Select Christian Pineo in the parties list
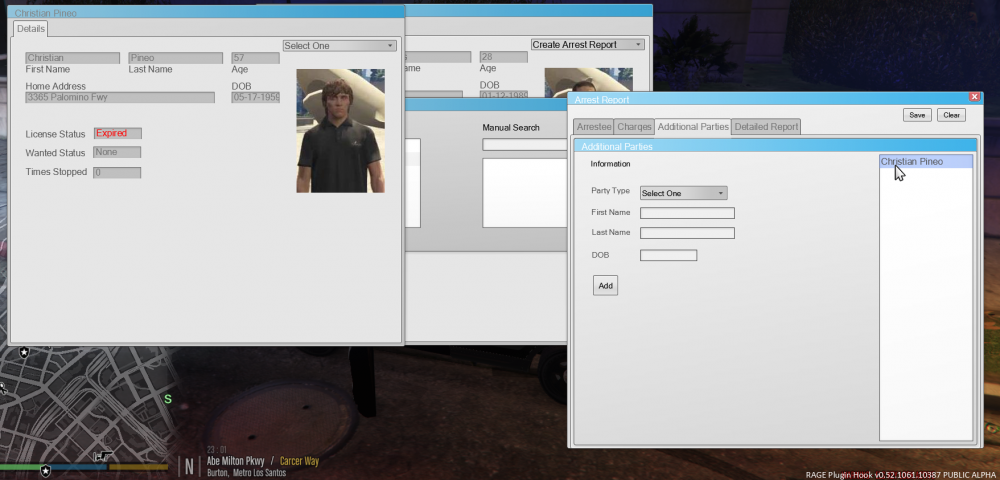 [x=926, y=162]
